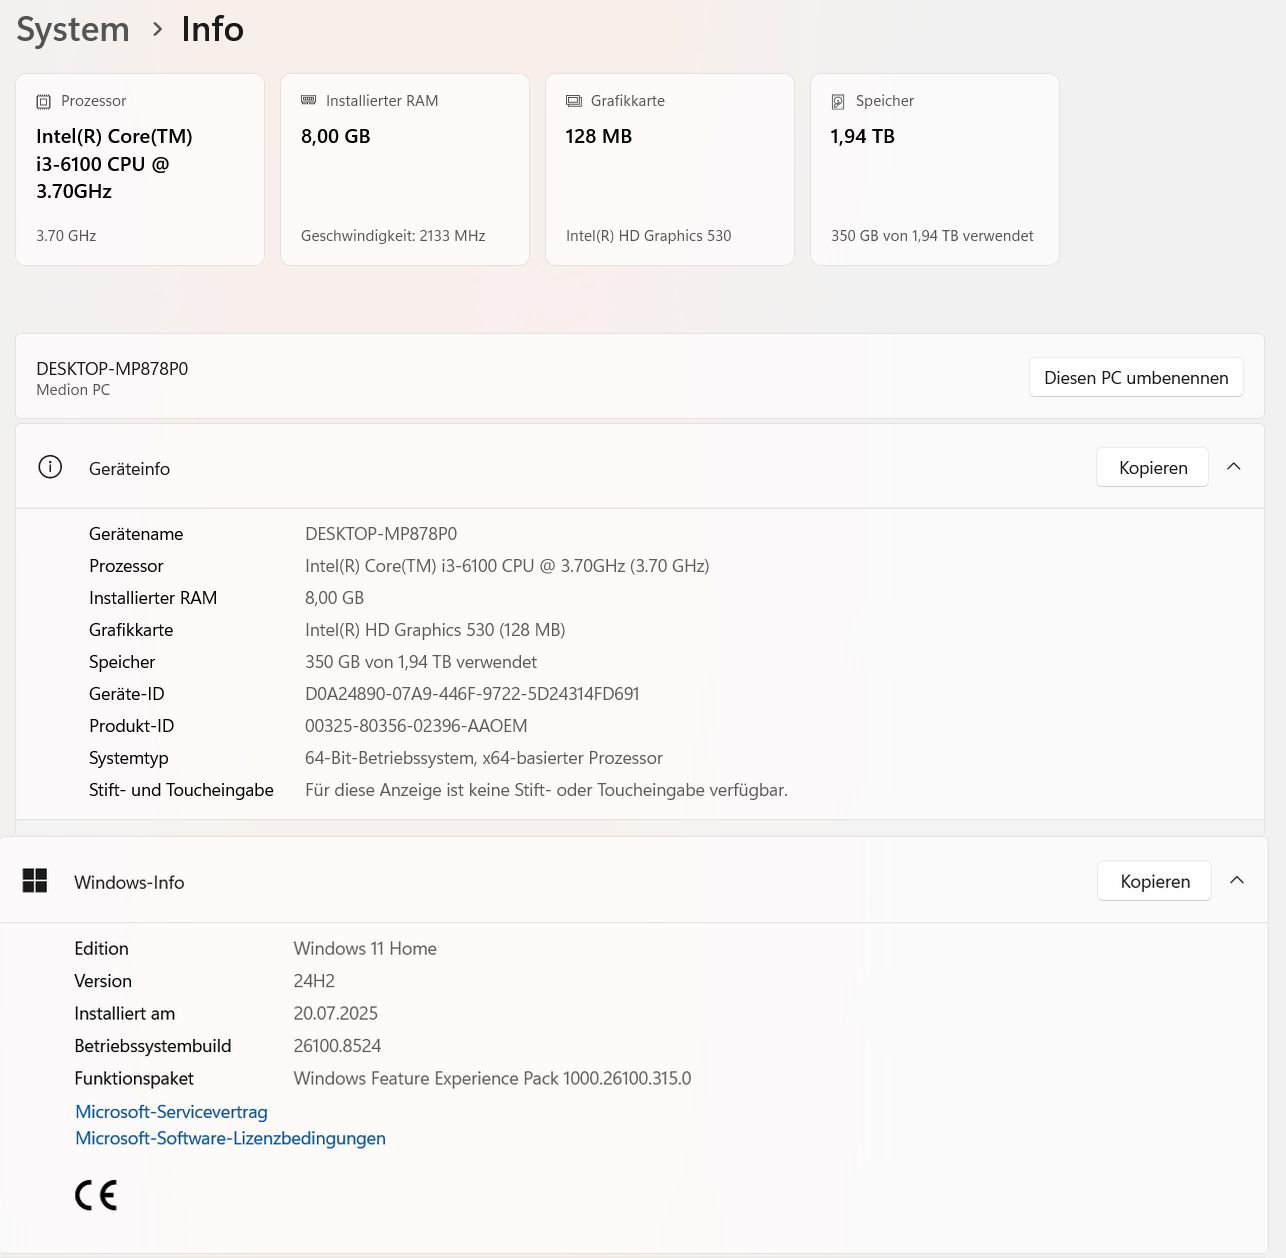Copy the Windows-Info details with Kopieren
The image size is (1286, 1258).
click(1155, 882)
